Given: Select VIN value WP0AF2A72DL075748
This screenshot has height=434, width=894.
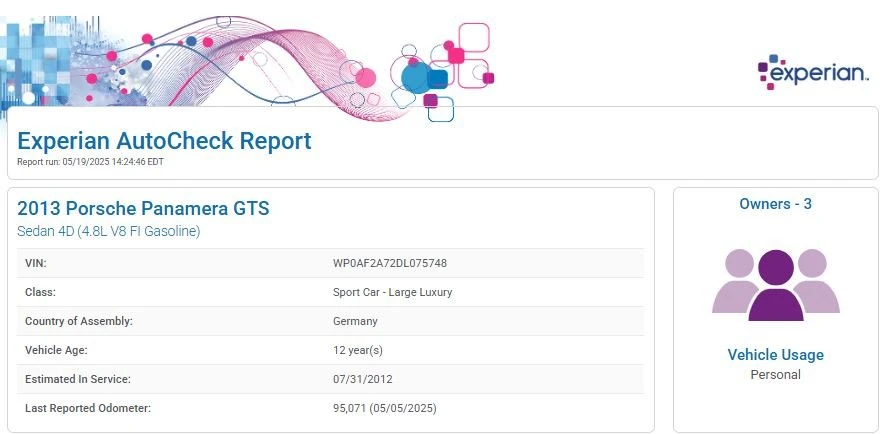Looking at the screenshot, I should (x=390, y=263).
